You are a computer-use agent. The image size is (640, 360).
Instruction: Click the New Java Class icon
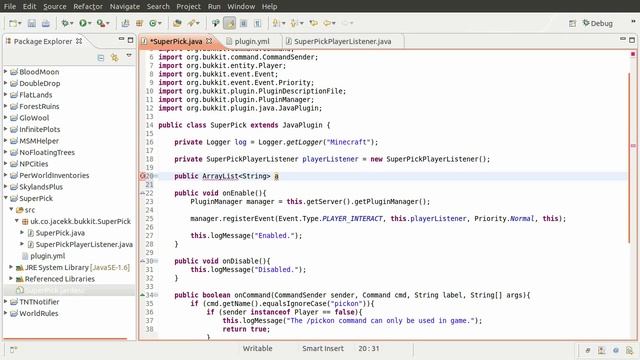click(153, 23)
